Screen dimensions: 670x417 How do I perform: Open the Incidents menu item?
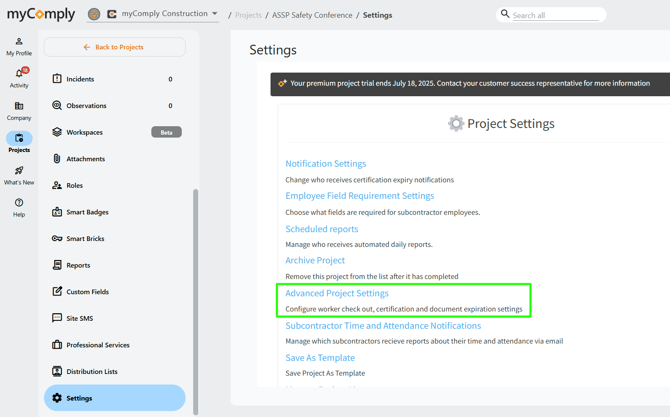click(x=80, y=79)
